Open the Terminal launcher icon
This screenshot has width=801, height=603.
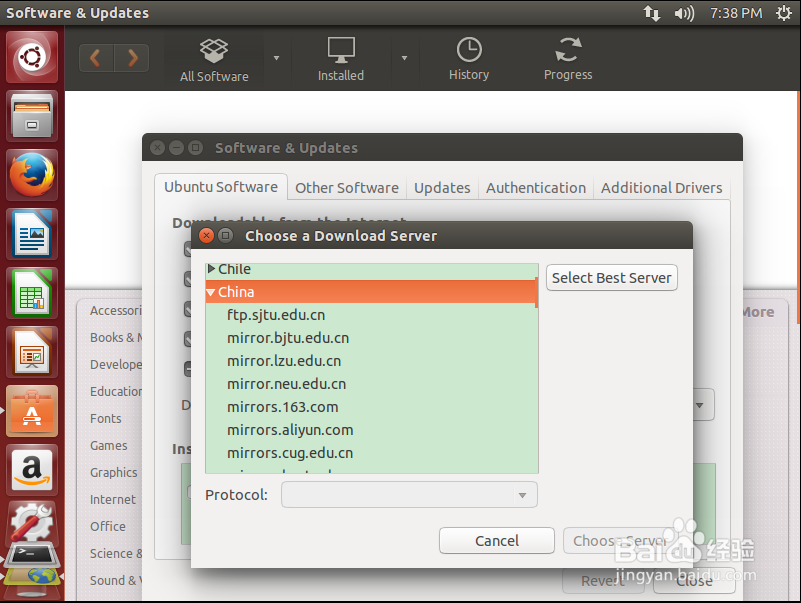(32, 554)
